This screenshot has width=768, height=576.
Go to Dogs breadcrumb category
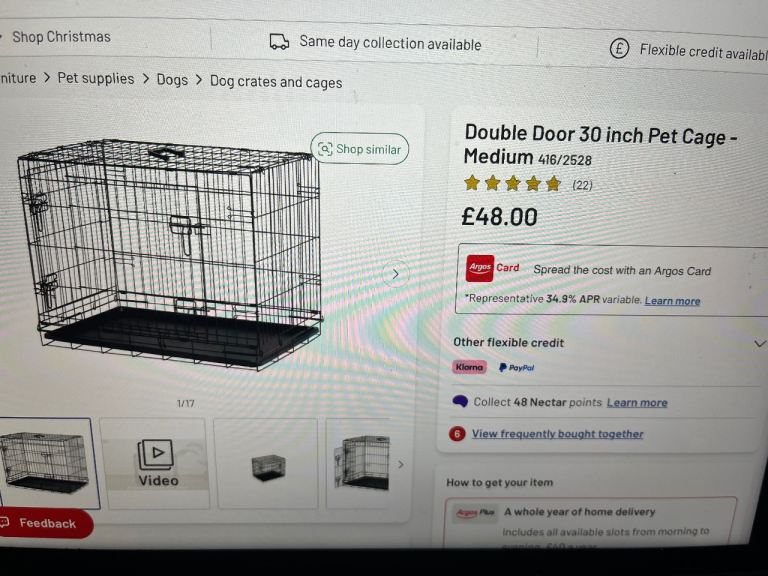click(172, 80)
